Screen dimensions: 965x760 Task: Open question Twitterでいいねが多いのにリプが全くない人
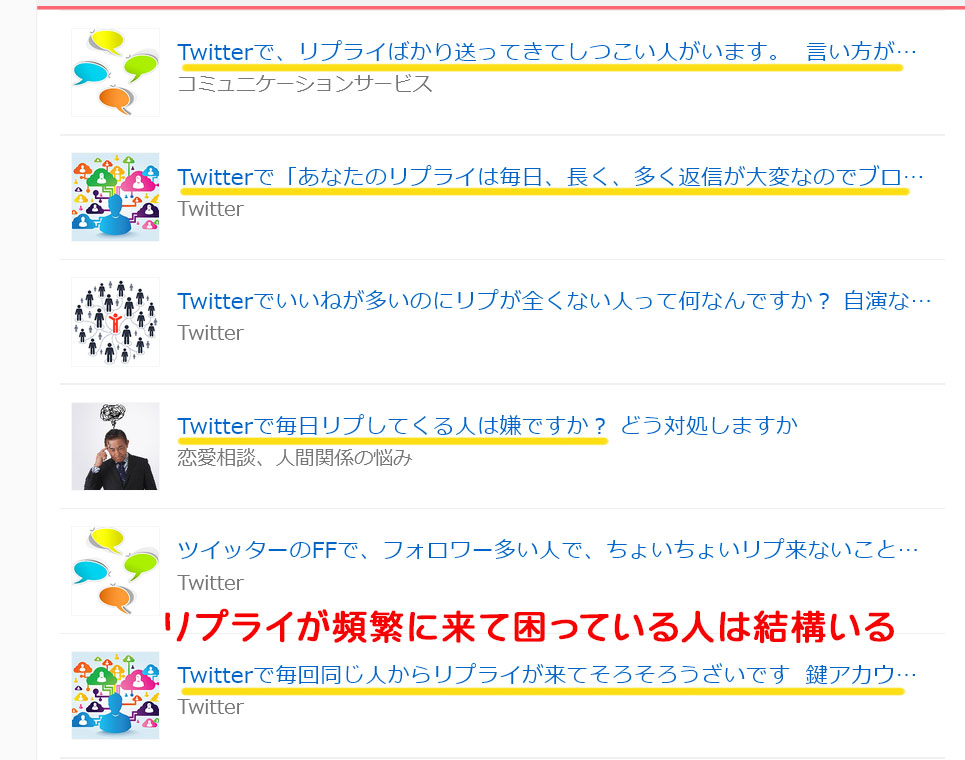point(554,301)
